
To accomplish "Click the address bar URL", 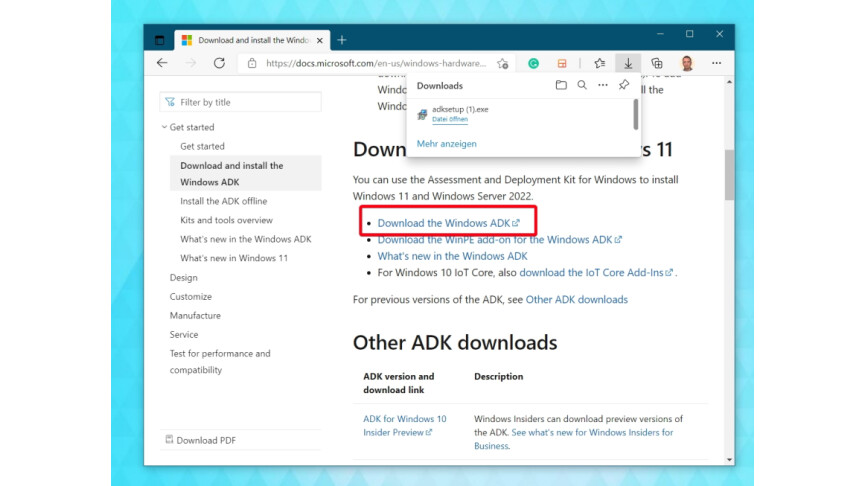I will pyautogui.click(x=376, y=63).
